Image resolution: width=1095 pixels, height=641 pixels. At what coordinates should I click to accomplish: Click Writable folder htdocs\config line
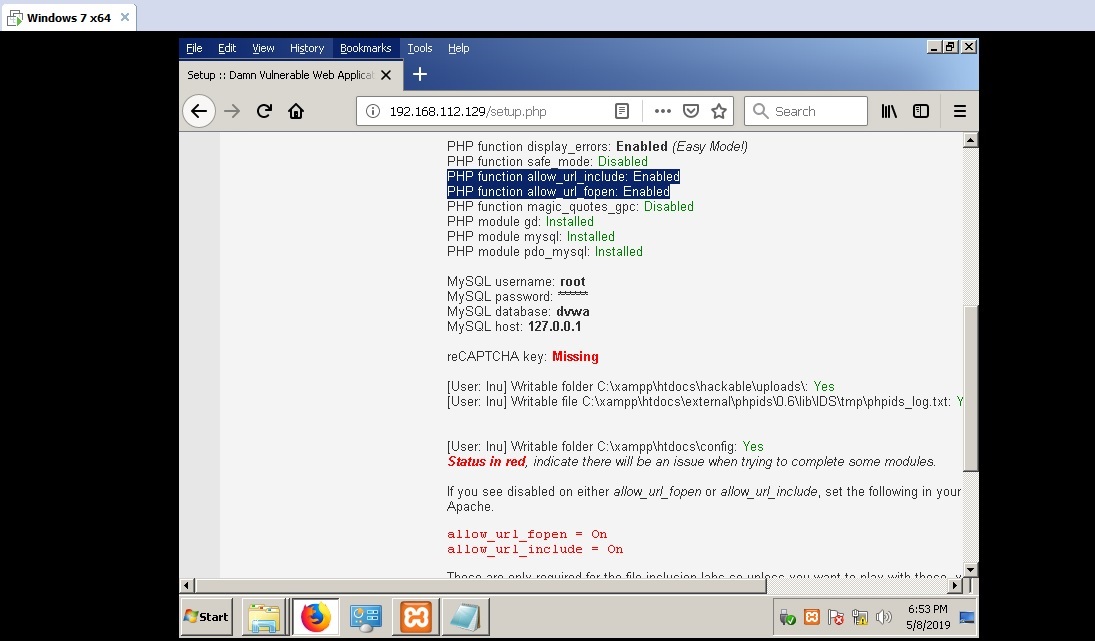click(x=605, y=446)
